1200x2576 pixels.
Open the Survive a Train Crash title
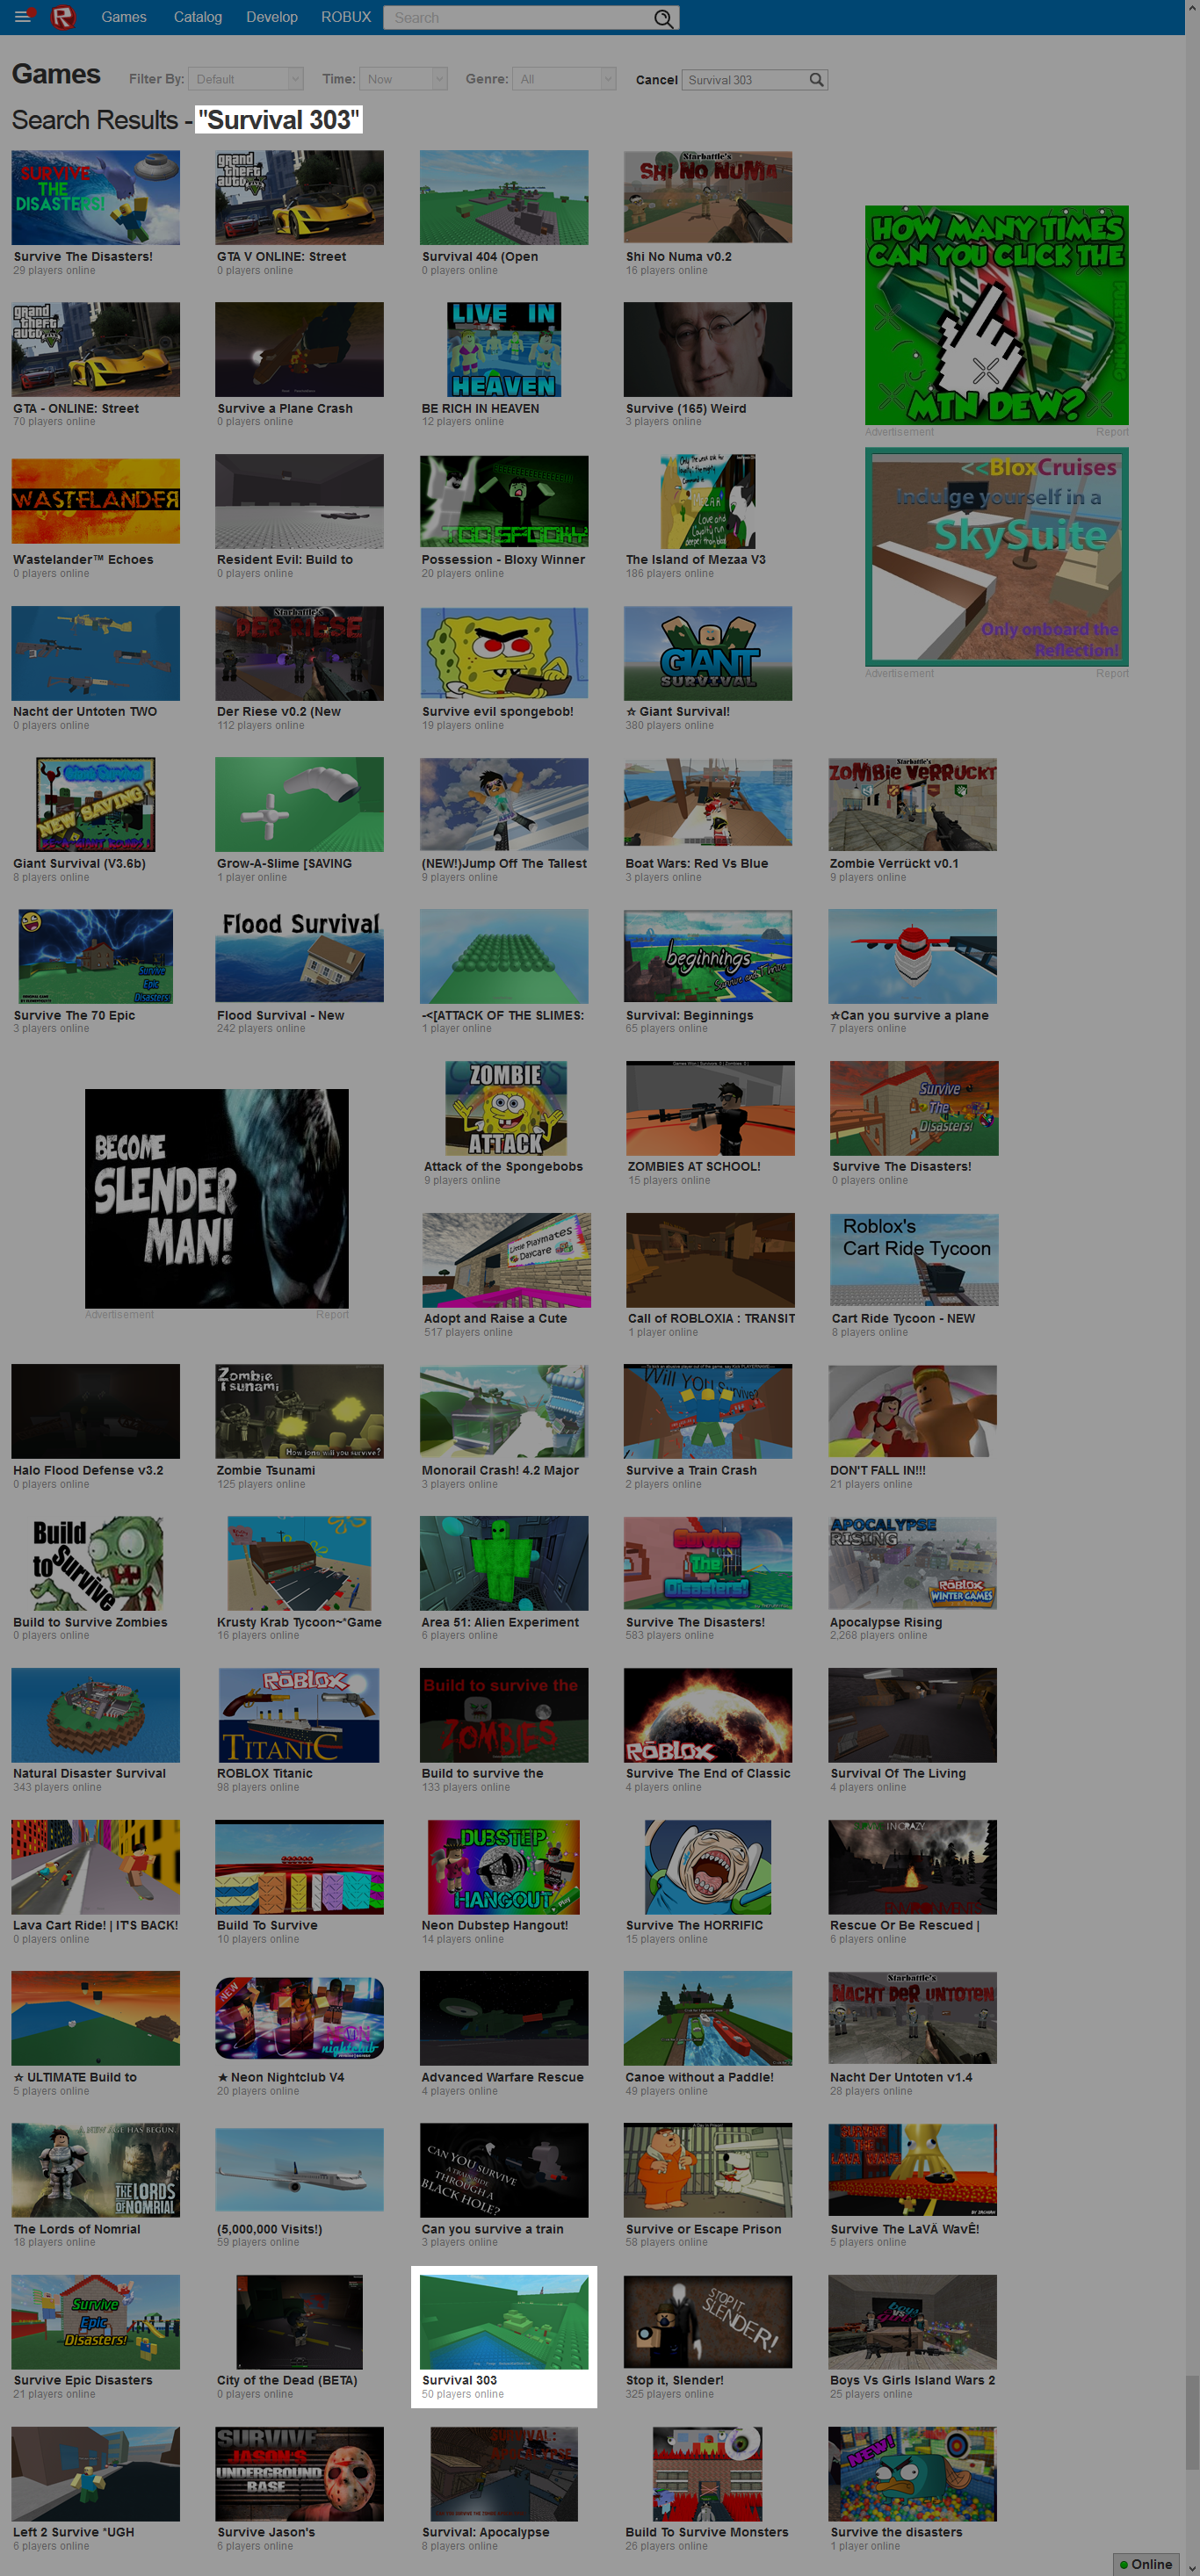(x=691, y=1471)
